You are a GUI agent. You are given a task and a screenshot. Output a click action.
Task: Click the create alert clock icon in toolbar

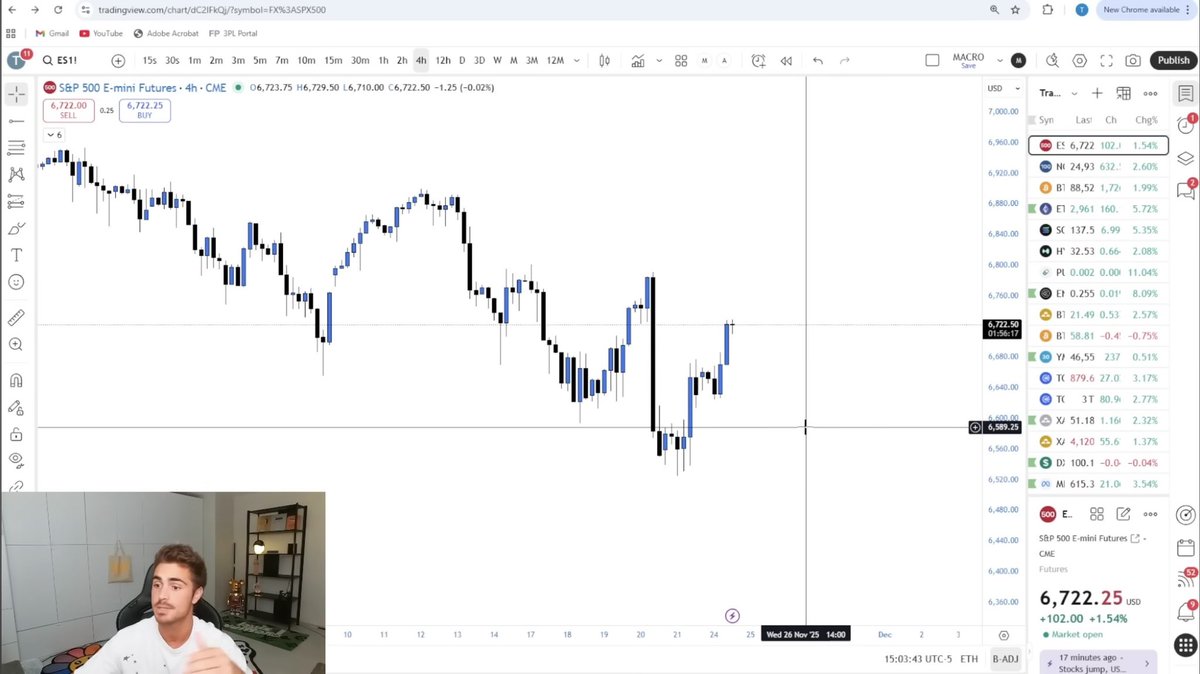coord(758,60)
